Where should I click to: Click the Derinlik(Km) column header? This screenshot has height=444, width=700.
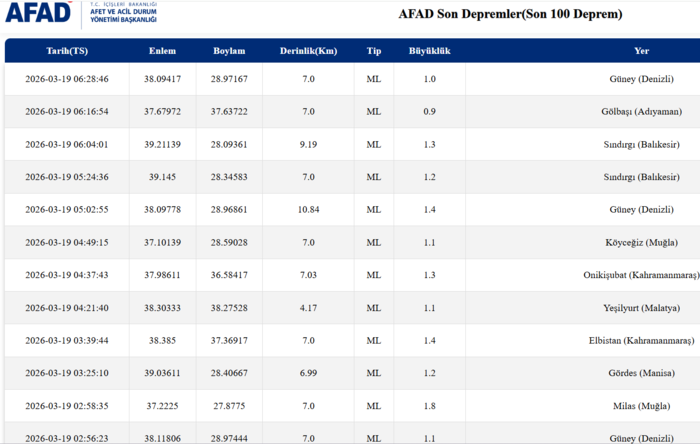[308, 51]
